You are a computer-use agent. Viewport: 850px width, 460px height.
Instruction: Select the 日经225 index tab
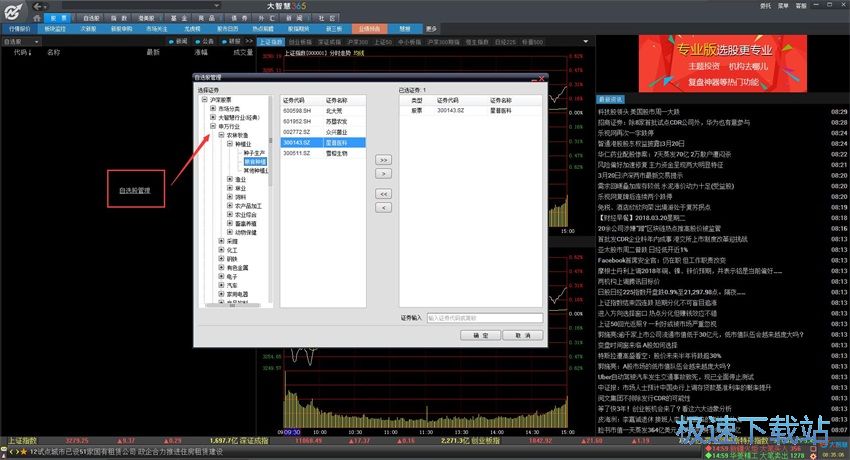[505, 42]
